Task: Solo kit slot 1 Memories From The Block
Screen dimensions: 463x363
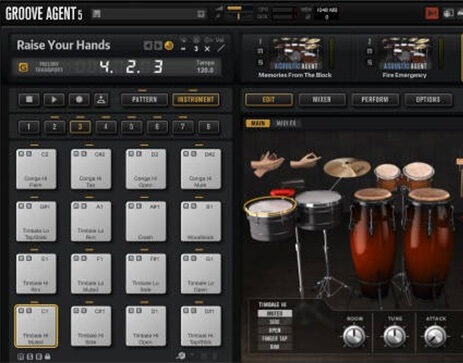Action: [x=260, y=62]
